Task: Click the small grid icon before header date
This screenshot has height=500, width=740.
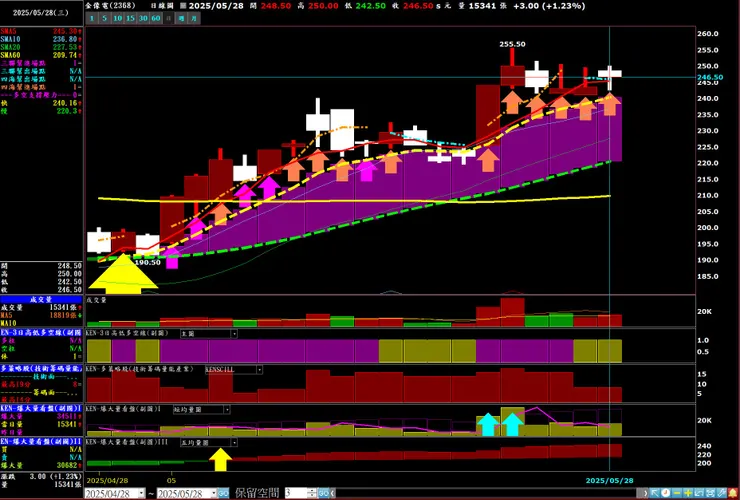Action: pos(183,6)
